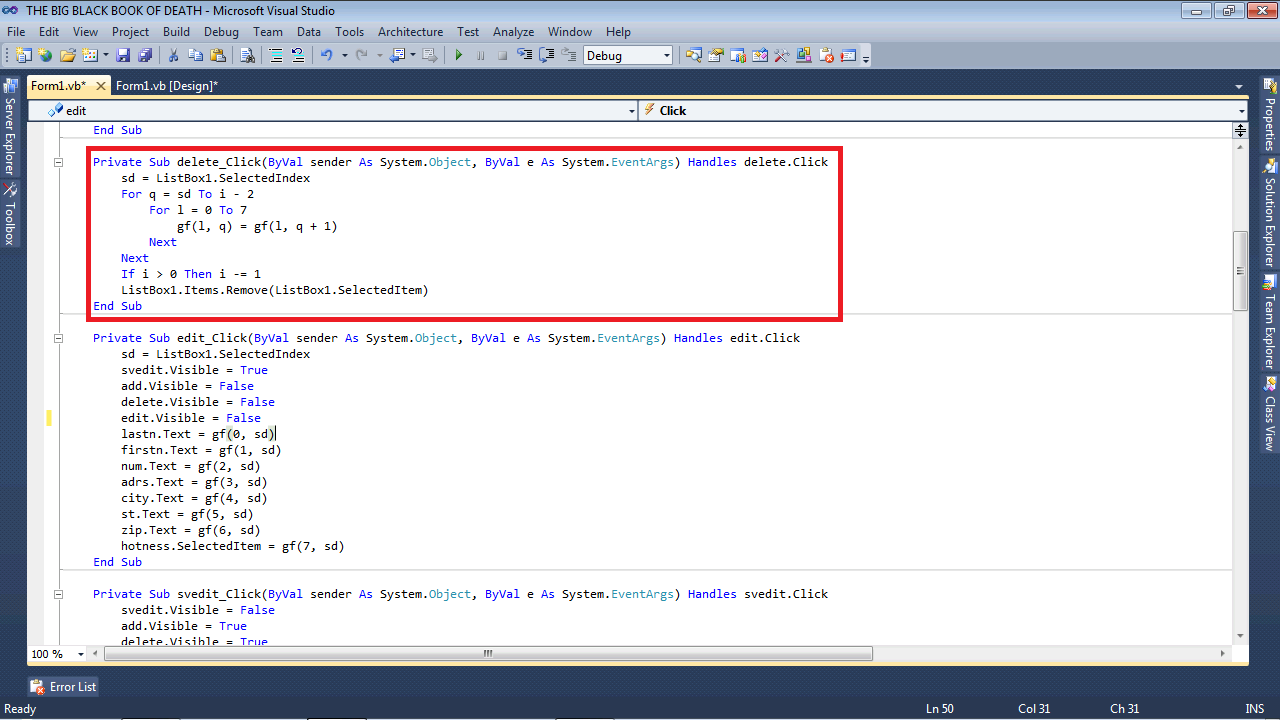The width and height of the screenshot is (1280, 720).
Task: Click the Save All icon
Action: [145, 55]
